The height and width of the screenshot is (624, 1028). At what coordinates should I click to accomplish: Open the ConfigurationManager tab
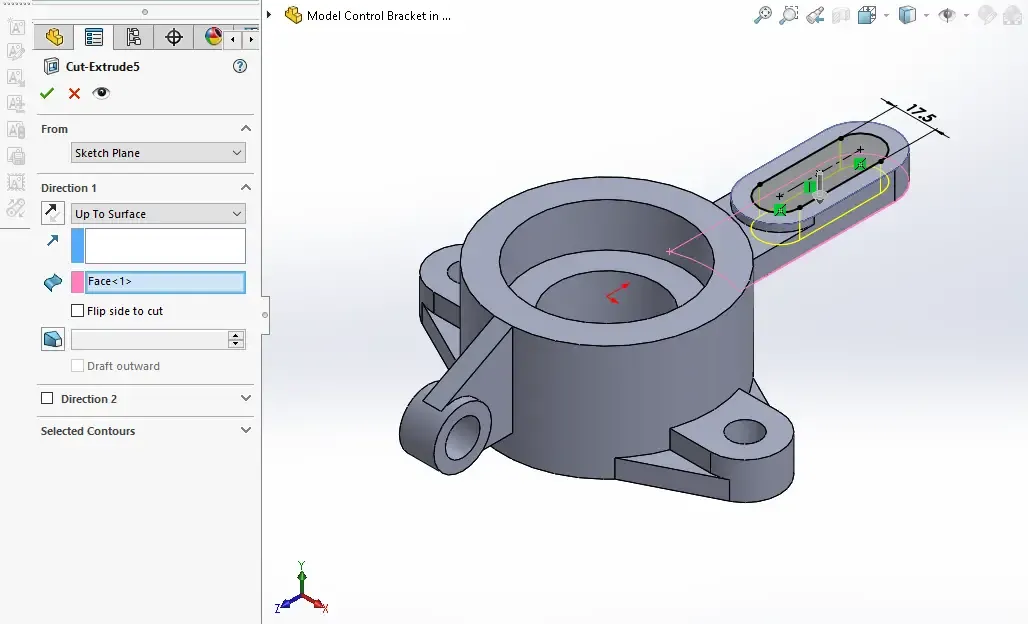click(x=134, y=37)
